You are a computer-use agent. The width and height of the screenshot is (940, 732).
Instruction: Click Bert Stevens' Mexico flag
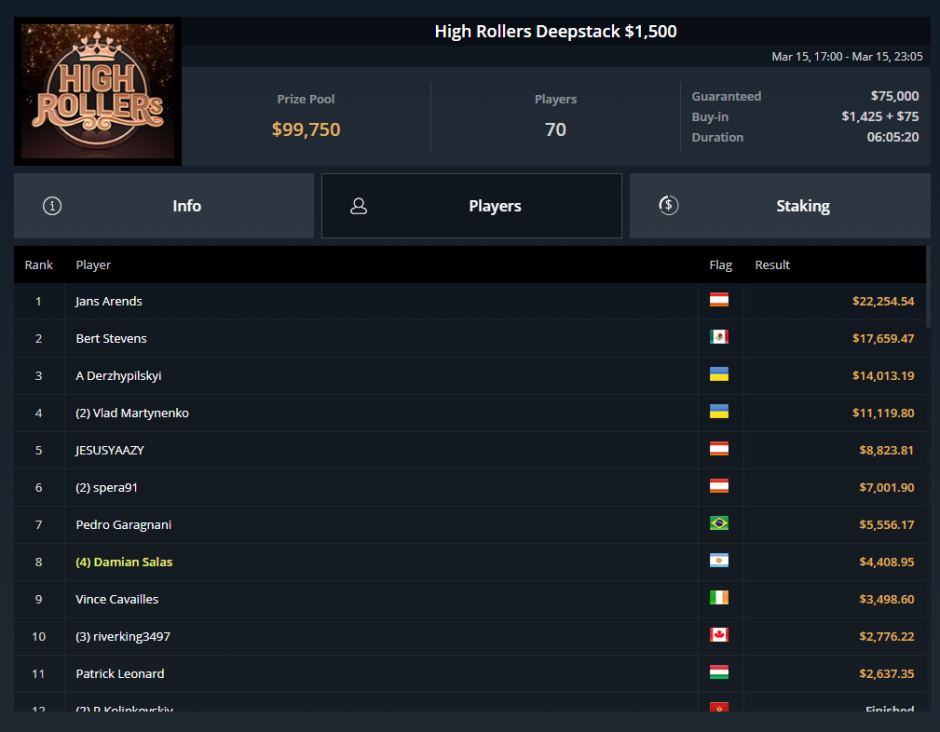pos(719,337)
